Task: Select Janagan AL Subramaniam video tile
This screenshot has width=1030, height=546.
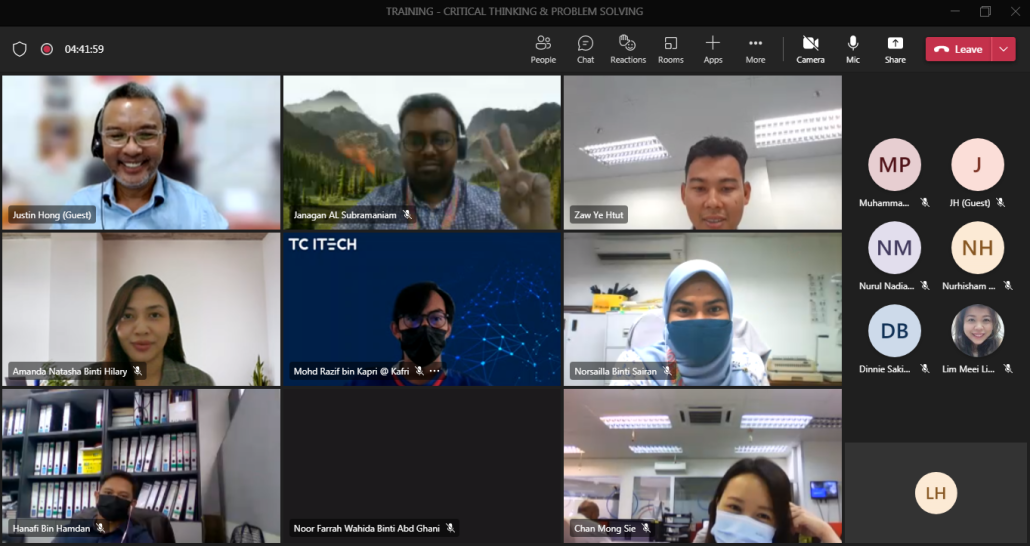Action: point(422,152)
